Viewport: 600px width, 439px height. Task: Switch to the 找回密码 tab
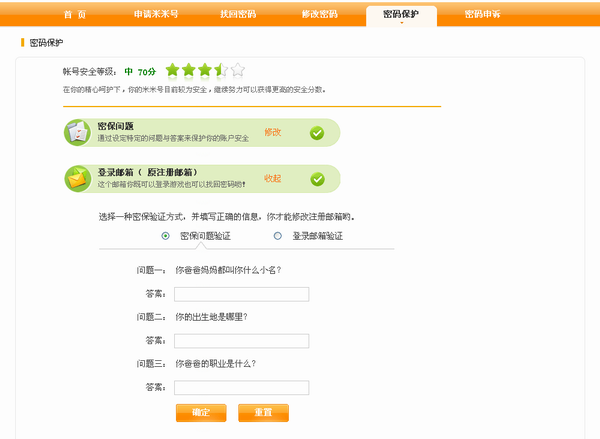coord(237,15)
